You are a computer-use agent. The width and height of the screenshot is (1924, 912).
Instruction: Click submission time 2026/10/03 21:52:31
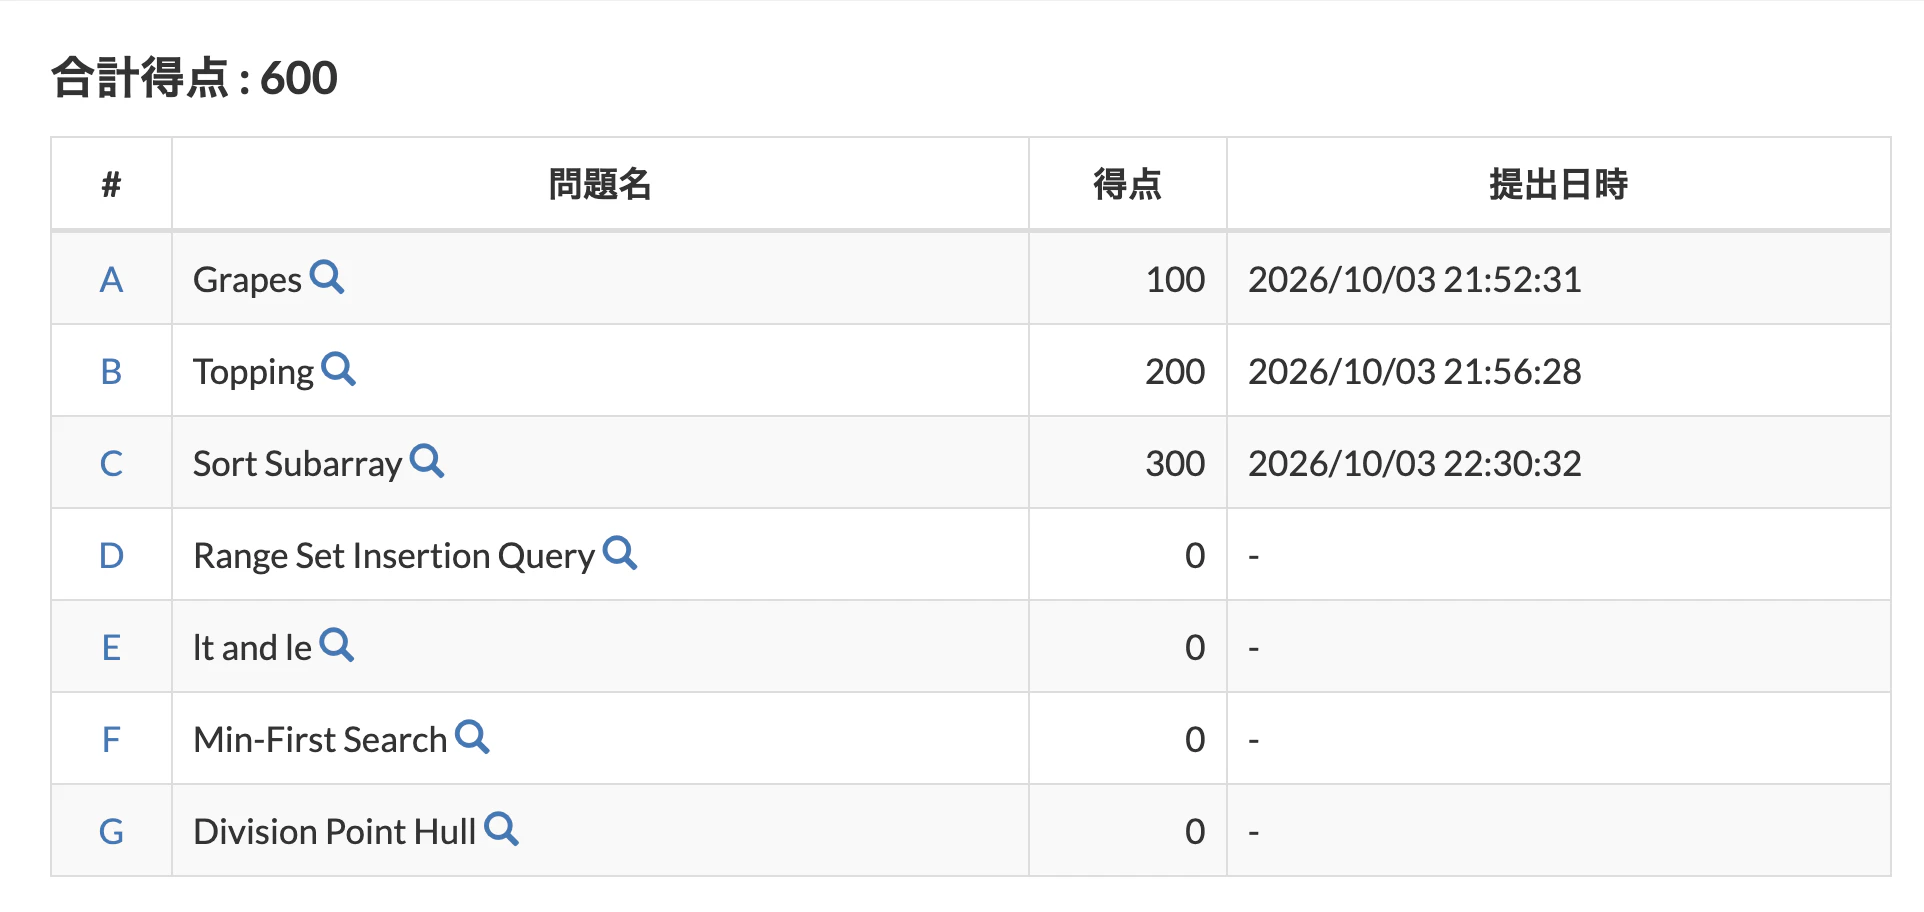tap(1414, 279)
